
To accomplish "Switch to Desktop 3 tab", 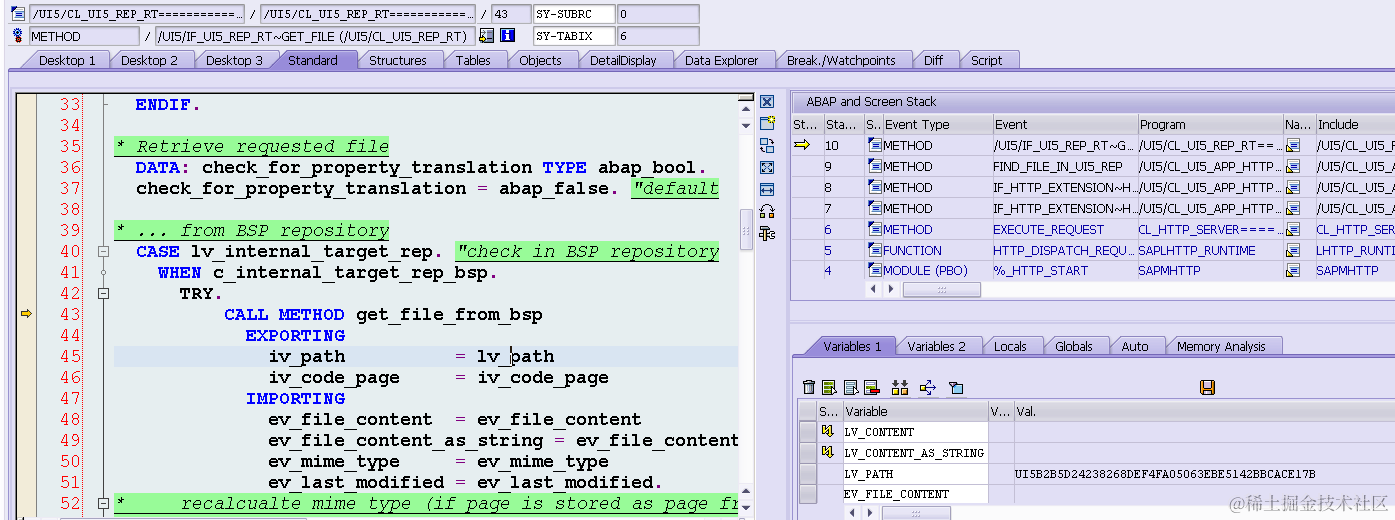I will pos(234,60).
